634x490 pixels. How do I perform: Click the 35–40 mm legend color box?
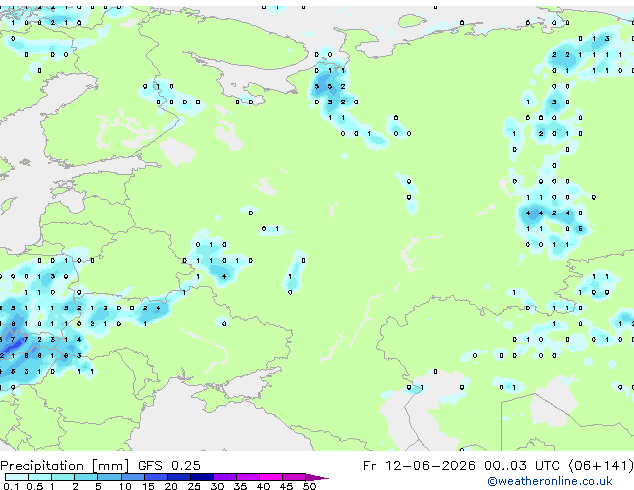point(248,477)
